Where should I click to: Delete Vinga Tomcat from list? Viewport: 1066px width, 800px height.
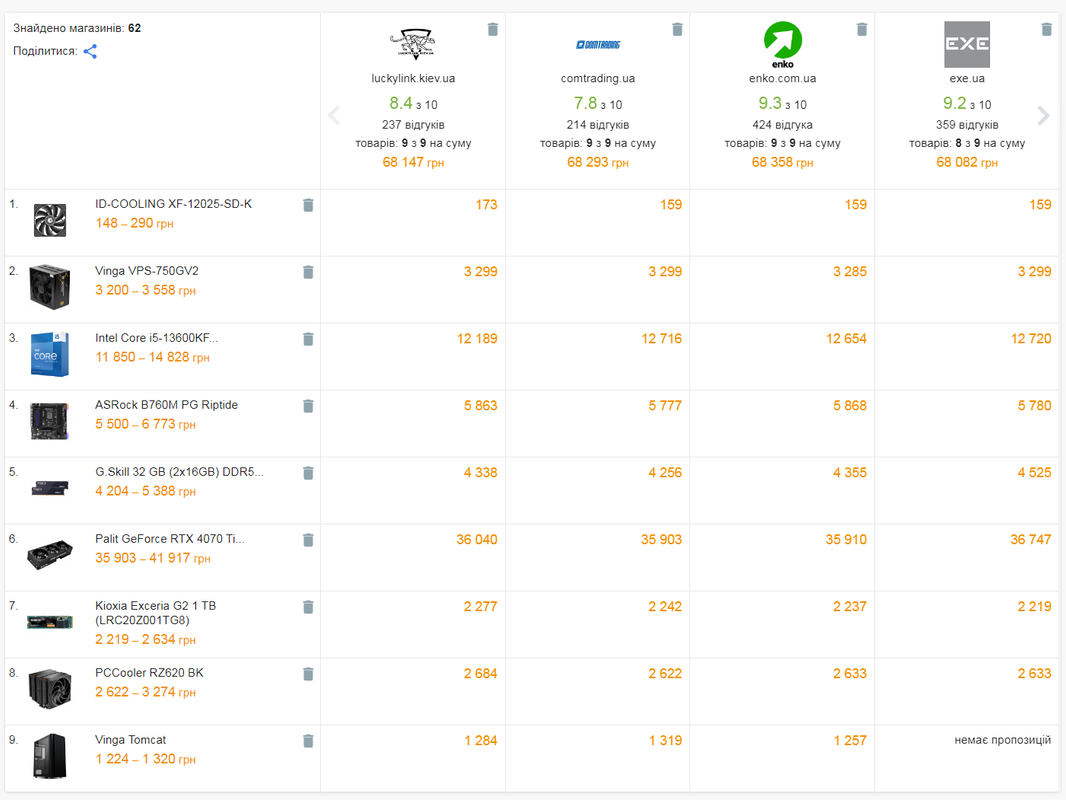[x=308, y=741]
